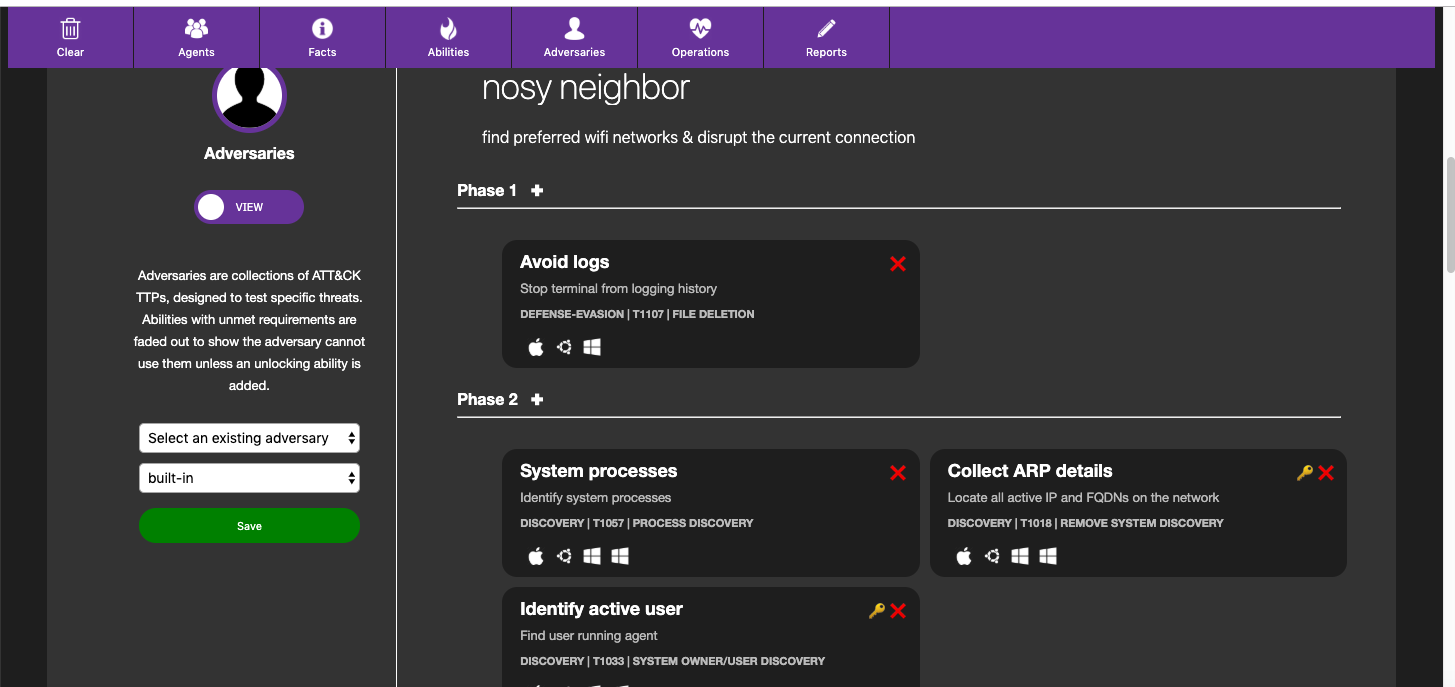
Task: Add ability to Phase 1 with plus
Action: 537,190
